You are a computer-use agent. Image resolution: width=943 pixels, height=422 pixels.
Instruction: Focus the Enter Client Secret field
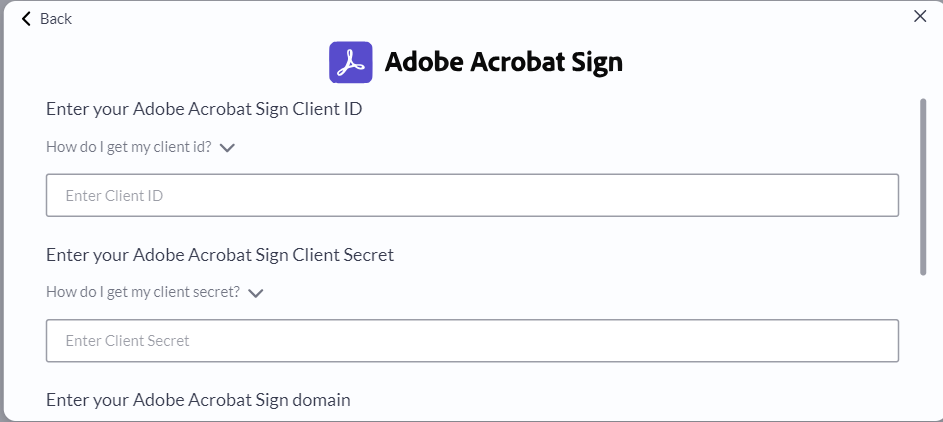pyautogui.click(x=472, y=340)
